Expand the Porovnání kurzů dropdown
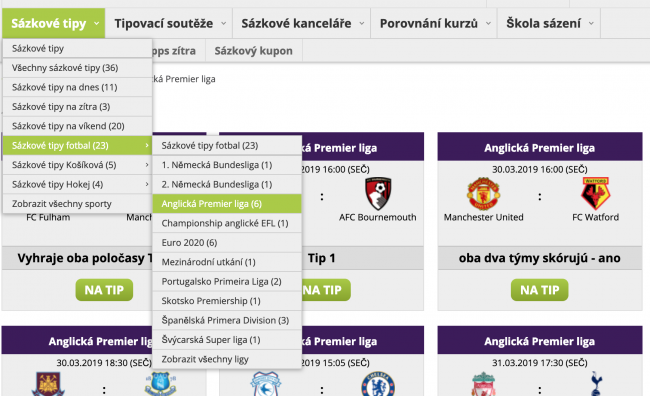This screenshot has height=396, width=650. point(488,24)
